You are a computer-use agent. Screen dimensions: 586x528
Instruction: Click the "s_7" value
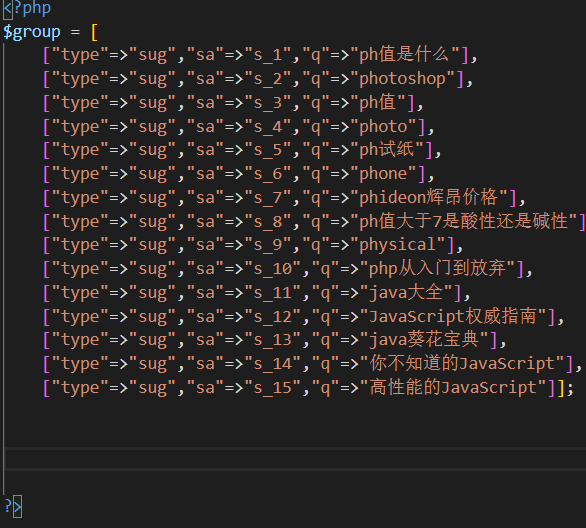click(268, 198)
